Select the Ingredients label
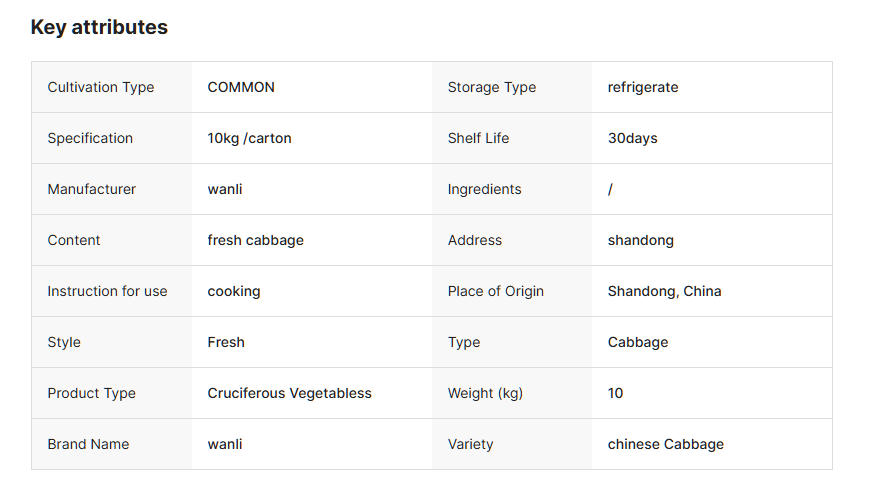The height and width of the screenshot is (494, 882). (x=484, y=189)
